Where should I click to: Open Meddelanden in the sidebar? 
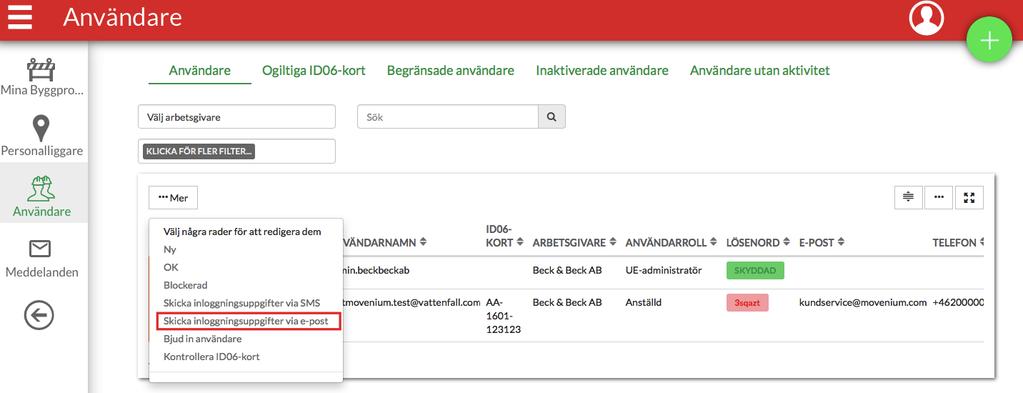pyautogui.click(x=42, y=259)
